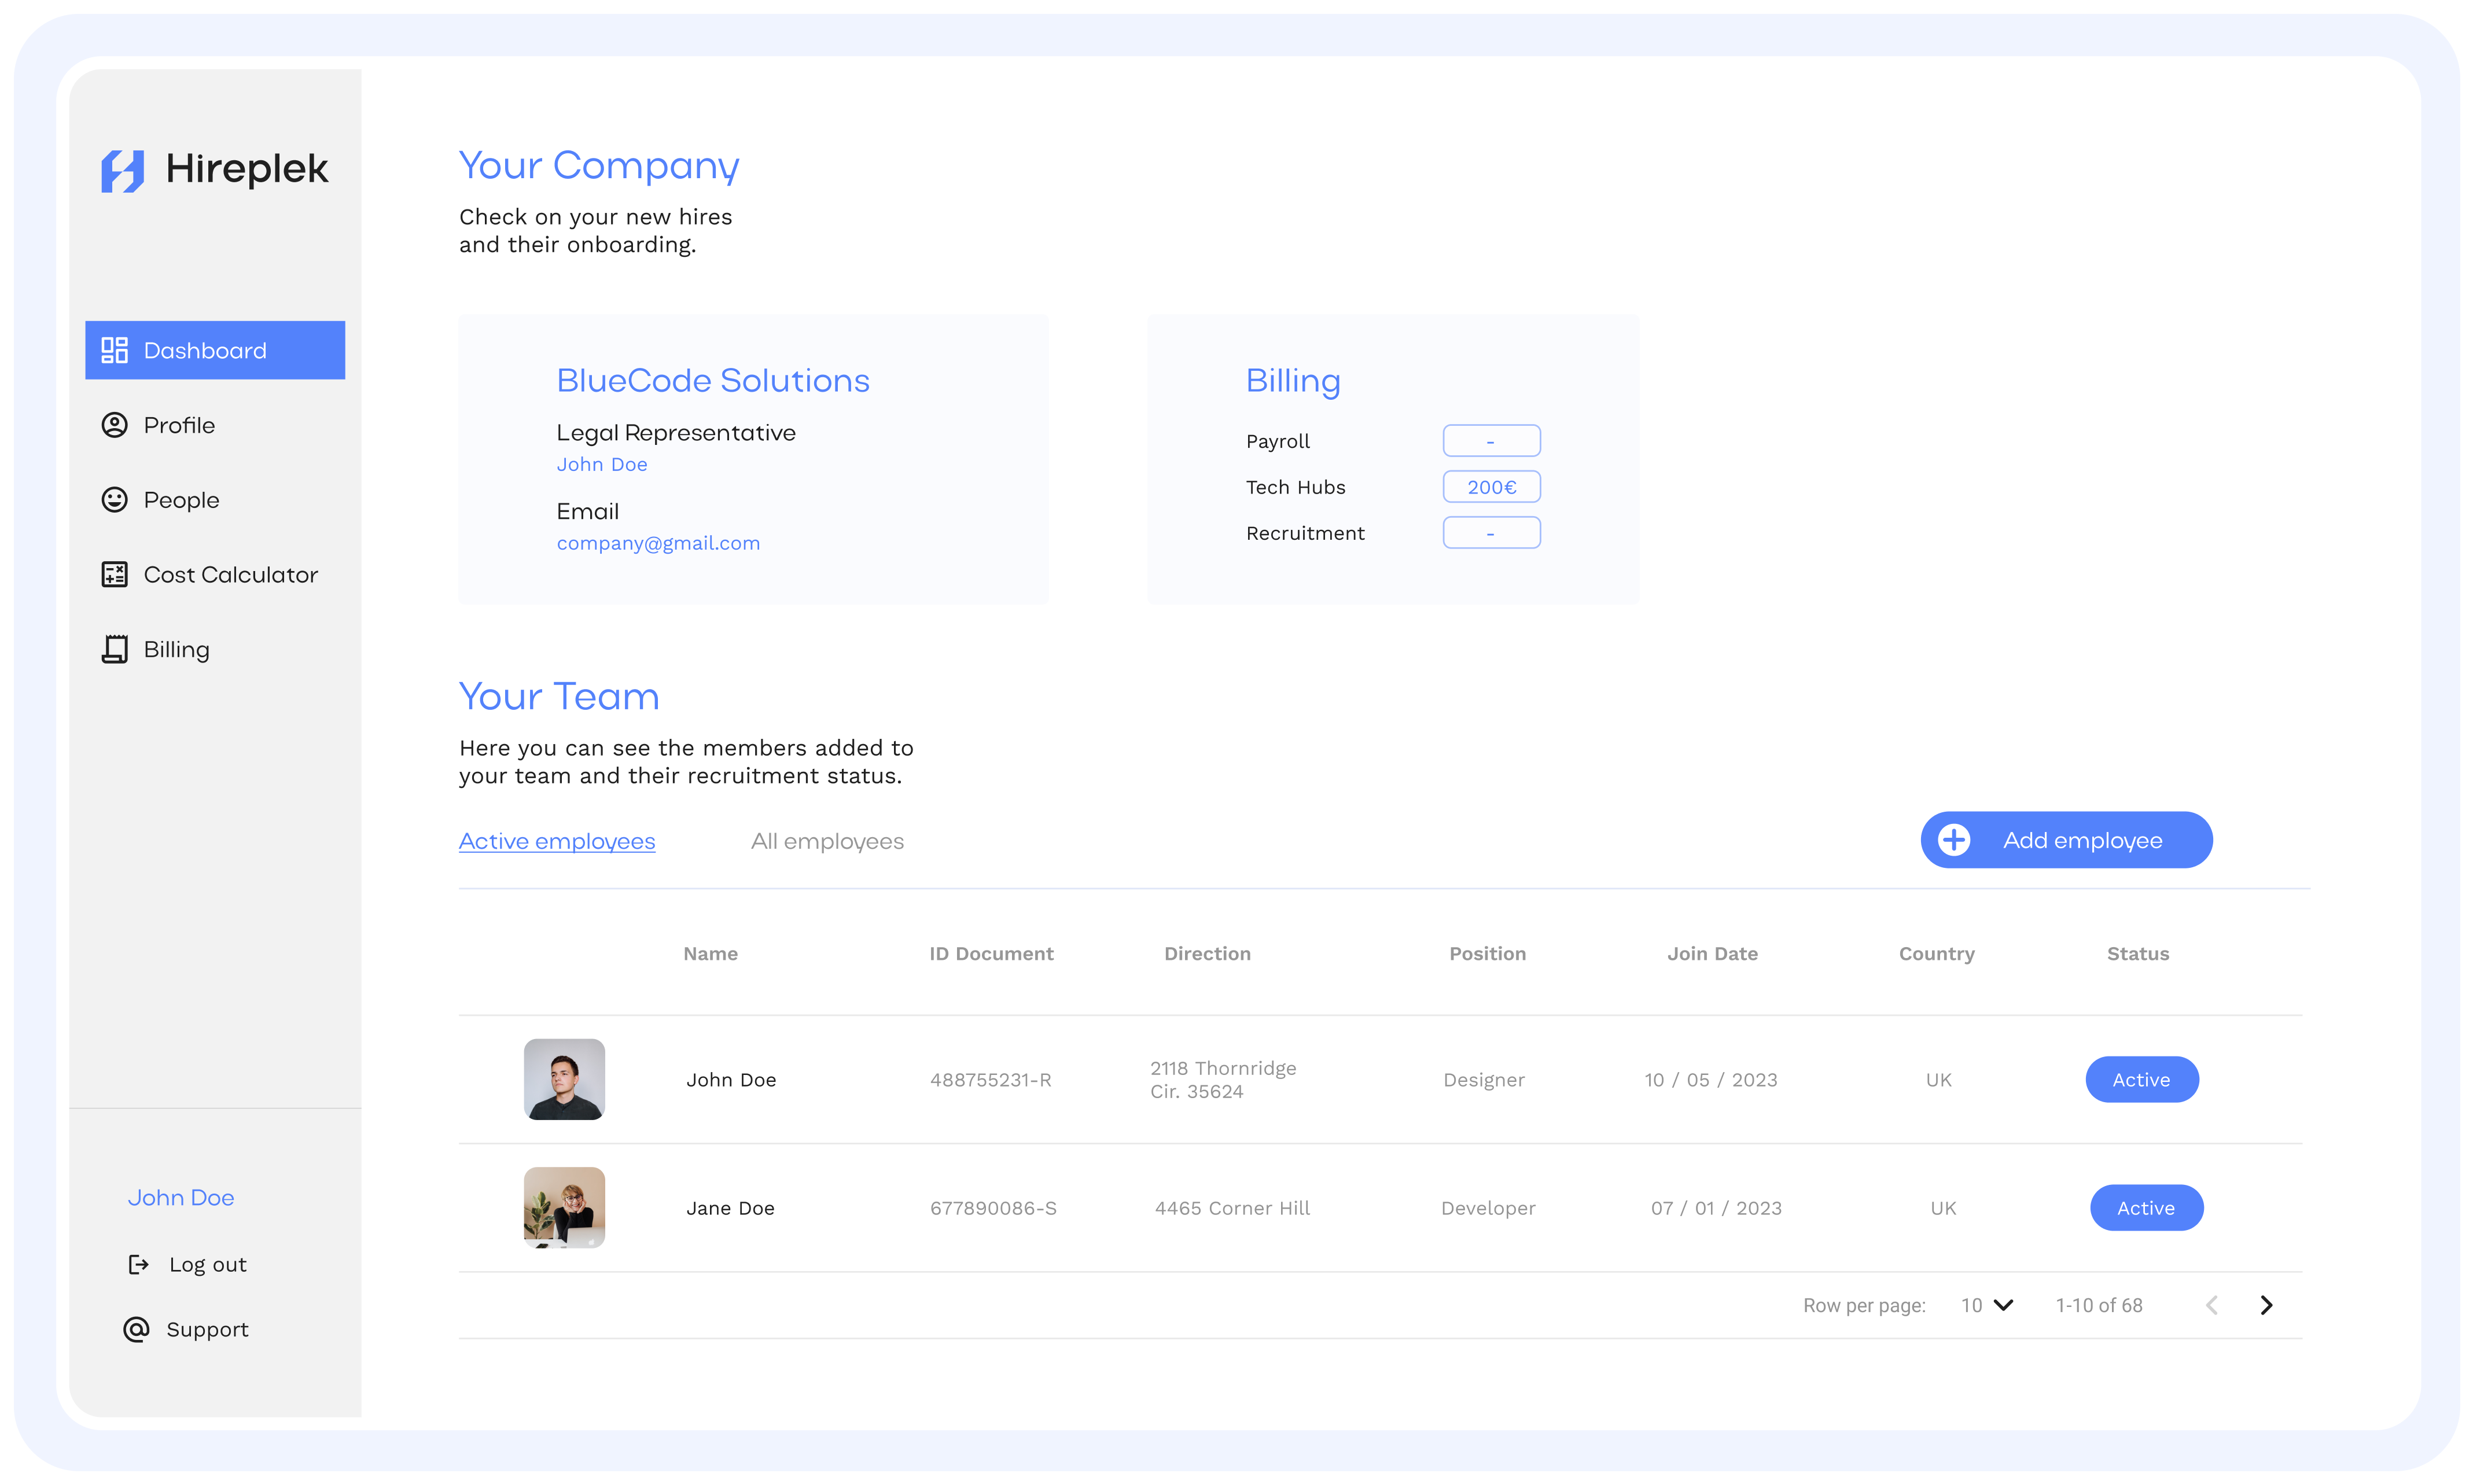Click Active status badge for John Doe
The height and width of the screenshot is (1484, 2473).
pyautogui.click(x=2142, y=1079)
